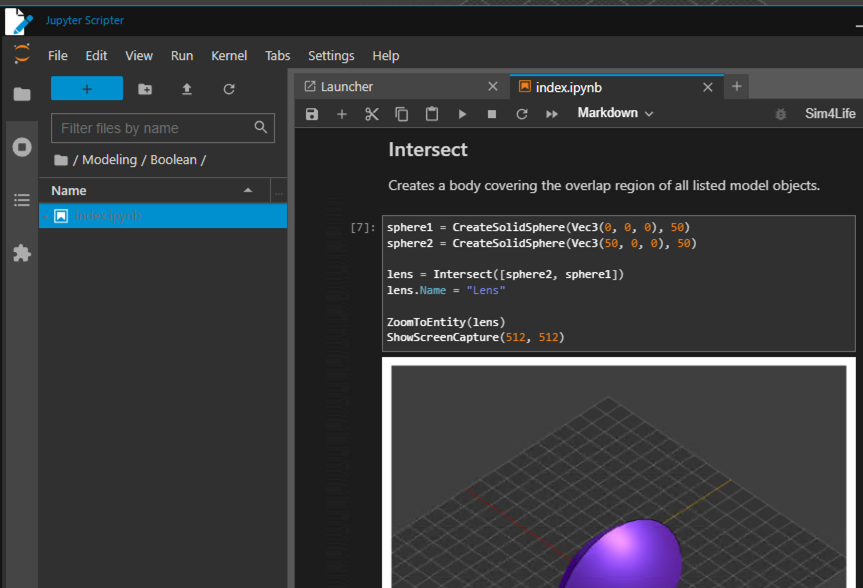Restart kernel and run all cells
This screenshot has width=863, height=588.
pos(551,114)
